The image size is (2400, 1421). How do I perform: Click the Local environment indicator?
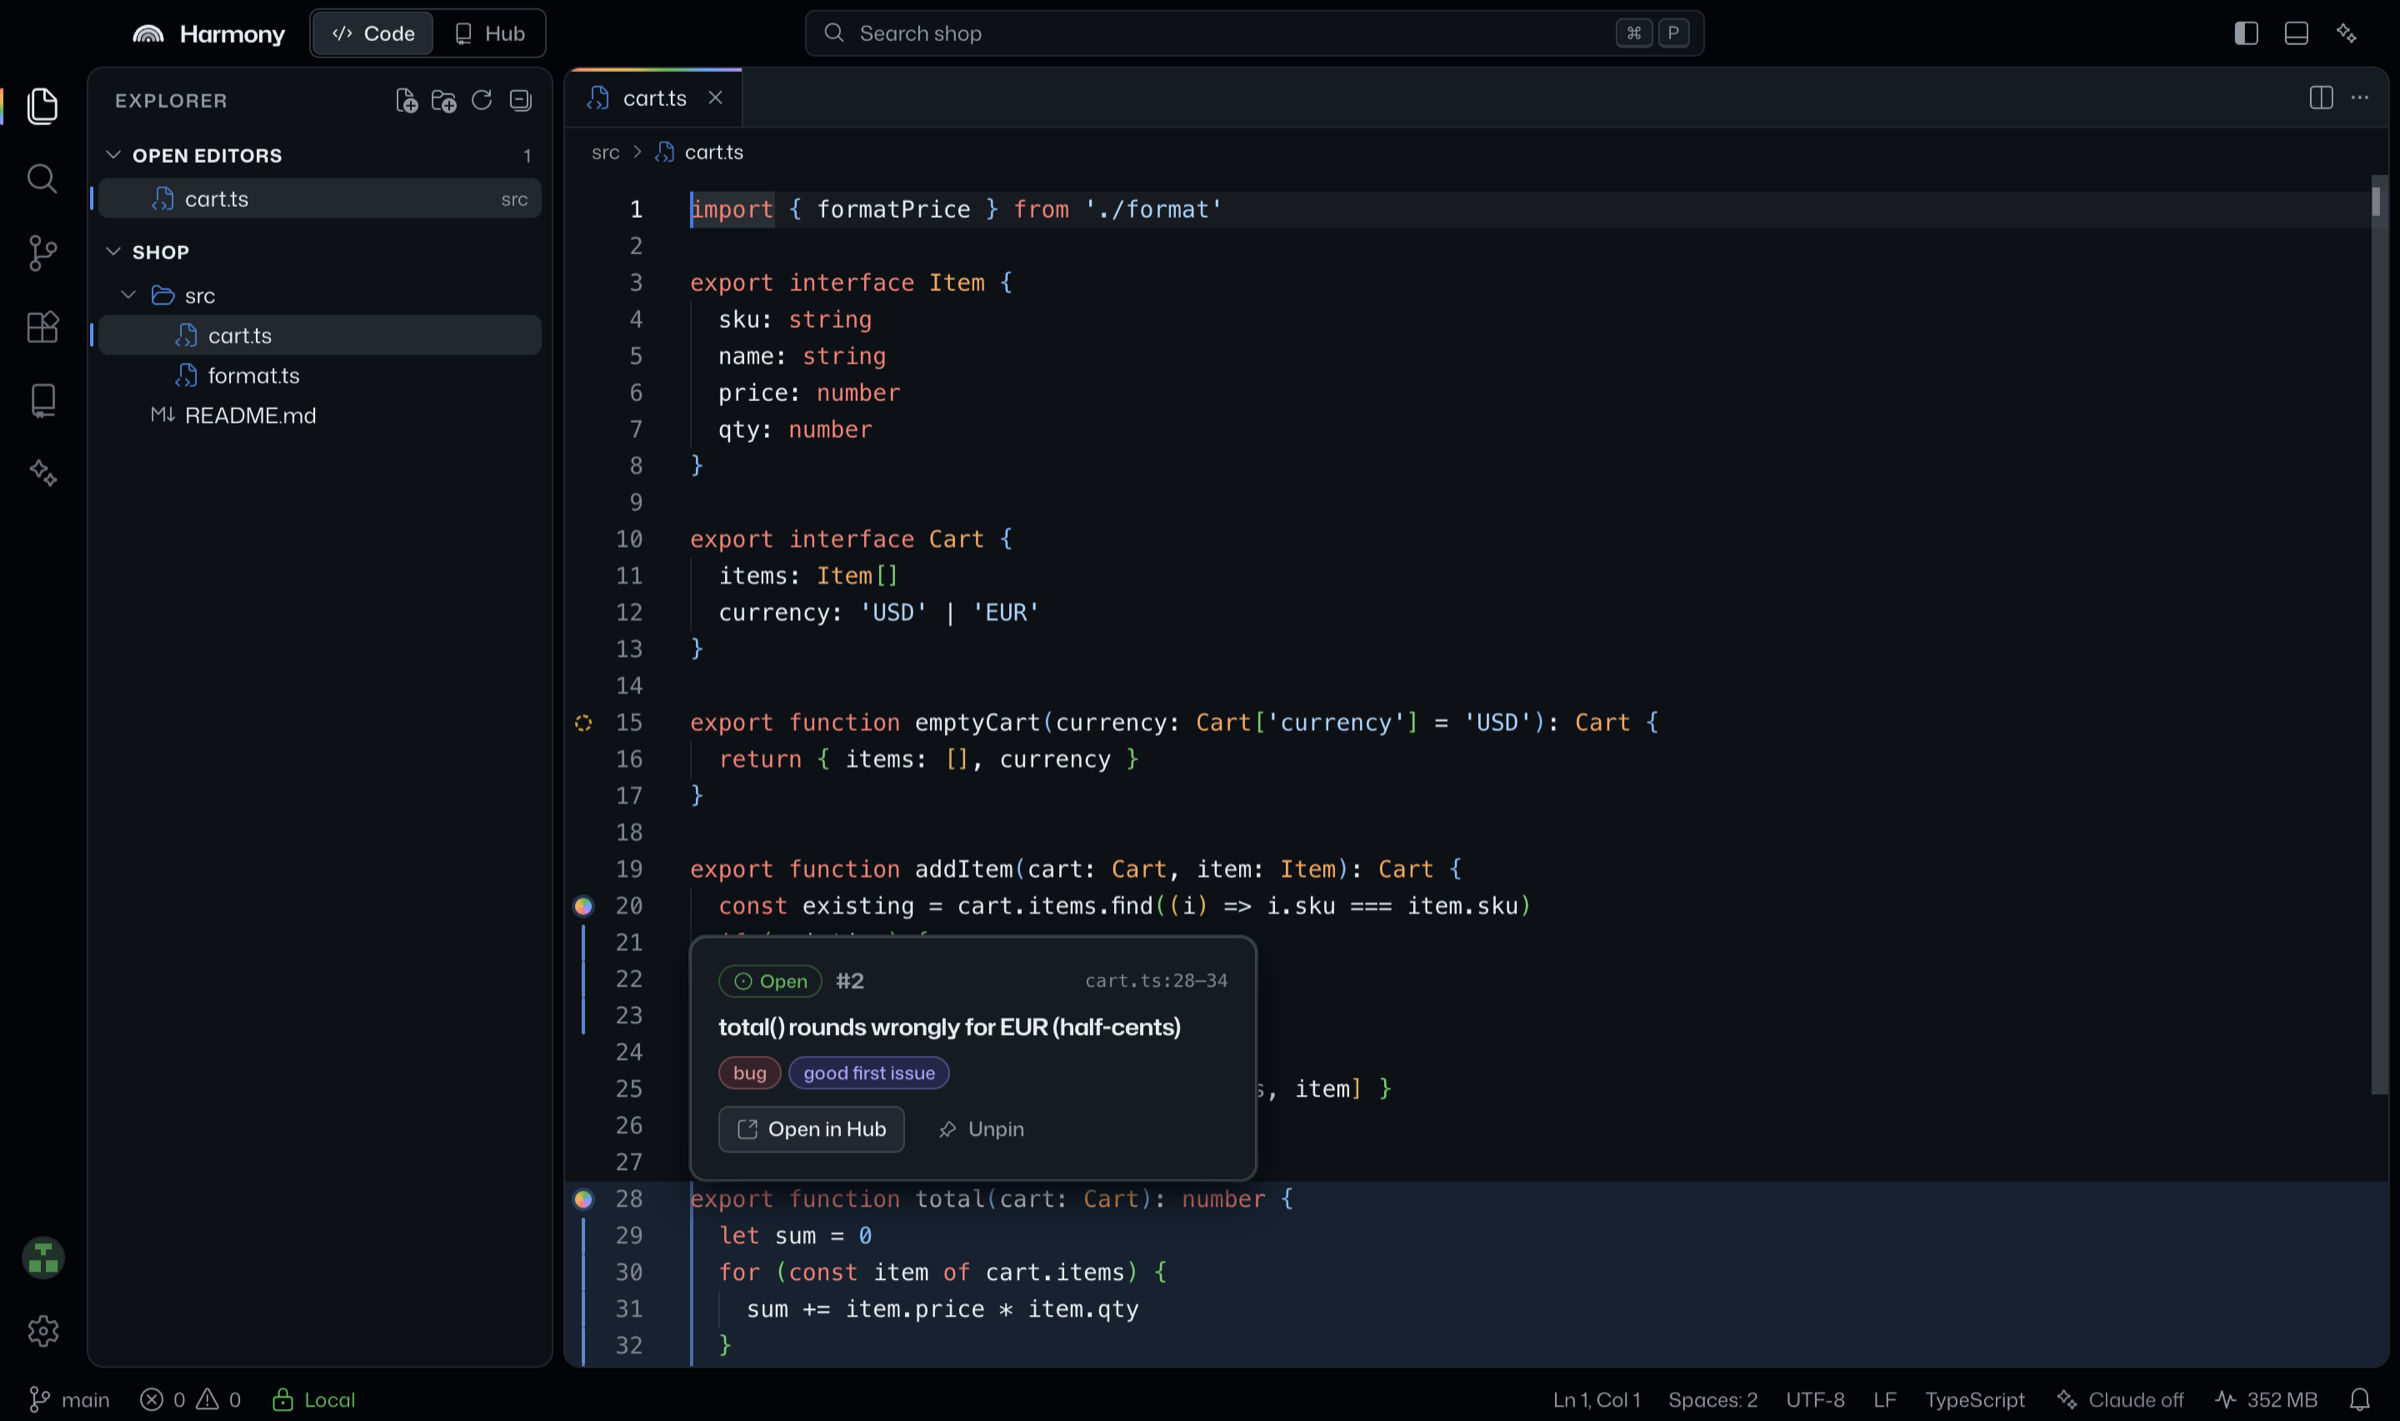(314, 1399)
